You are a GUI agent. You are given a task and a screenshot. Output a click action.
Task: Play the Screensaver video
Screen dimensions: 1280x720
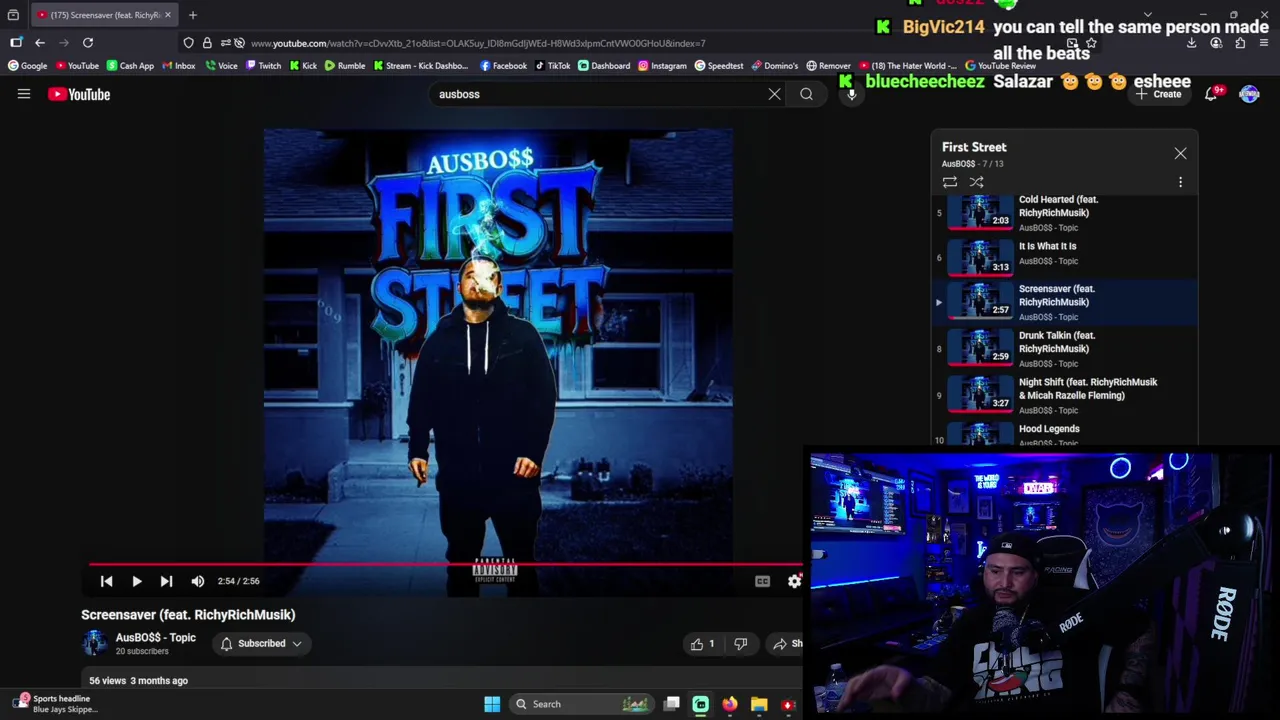point(137,581)
